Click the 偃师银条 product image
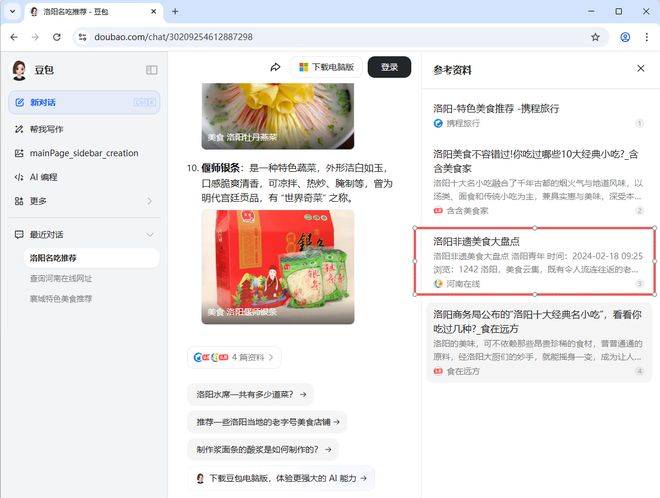This screenshot has height=498, width=660. [x=278, y=266]
